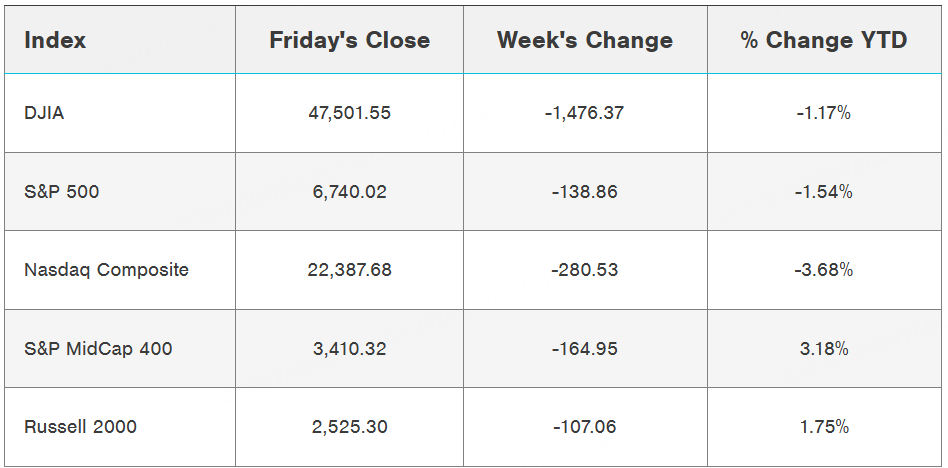Select the Friday's Close column header
Screen dimensions: 948x468
click(349, 41)
